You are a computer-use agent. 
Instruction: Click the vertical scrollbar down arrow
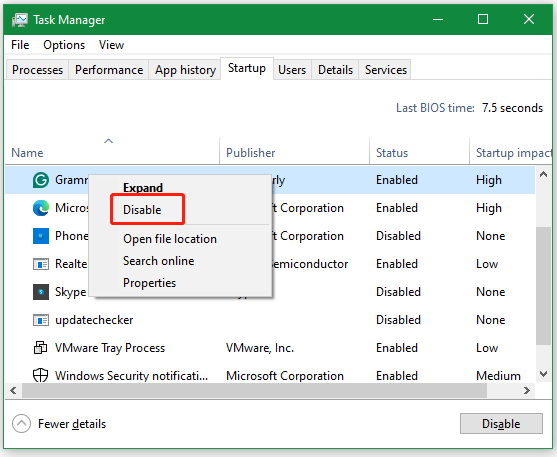tap(543, 374)
